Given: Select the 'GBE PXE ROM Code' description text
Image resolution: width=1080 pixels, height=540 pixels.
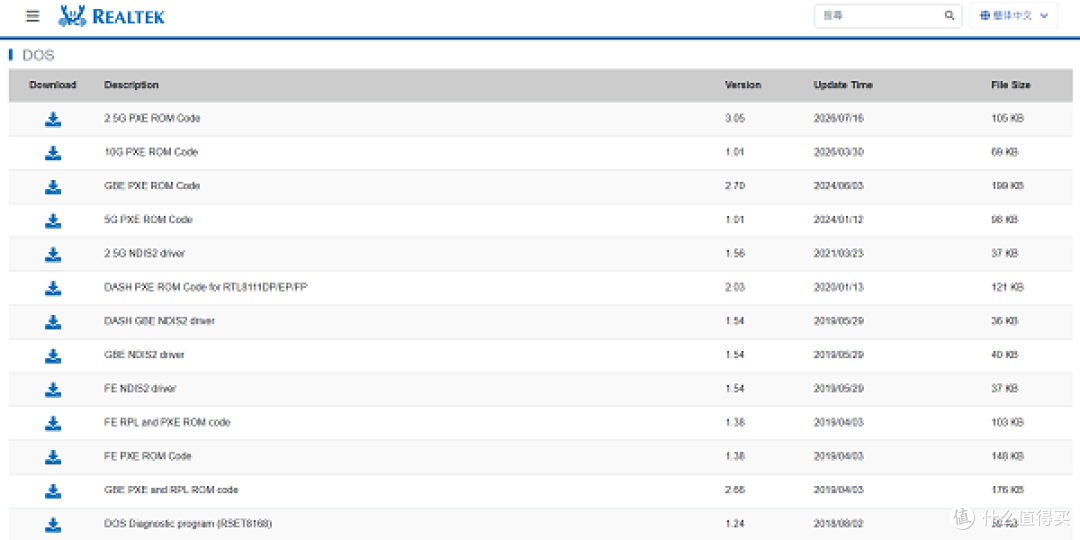Looking at the screenshot, I should [x=152, y=186].
